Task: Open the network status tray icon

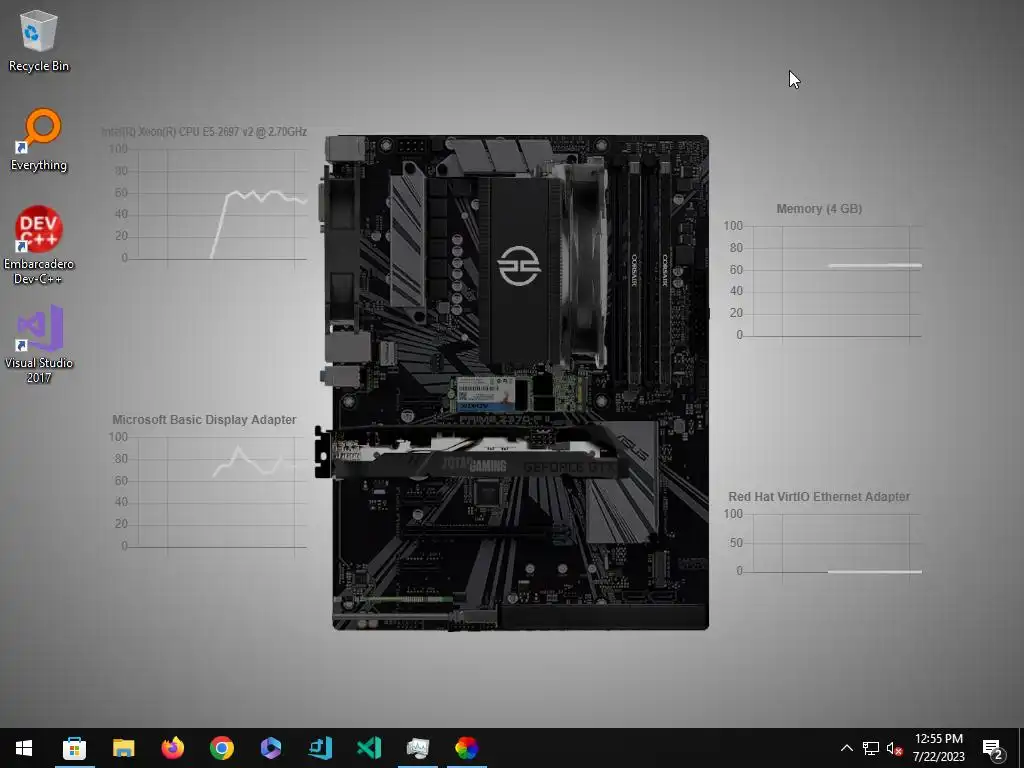Action: [871, 748]
